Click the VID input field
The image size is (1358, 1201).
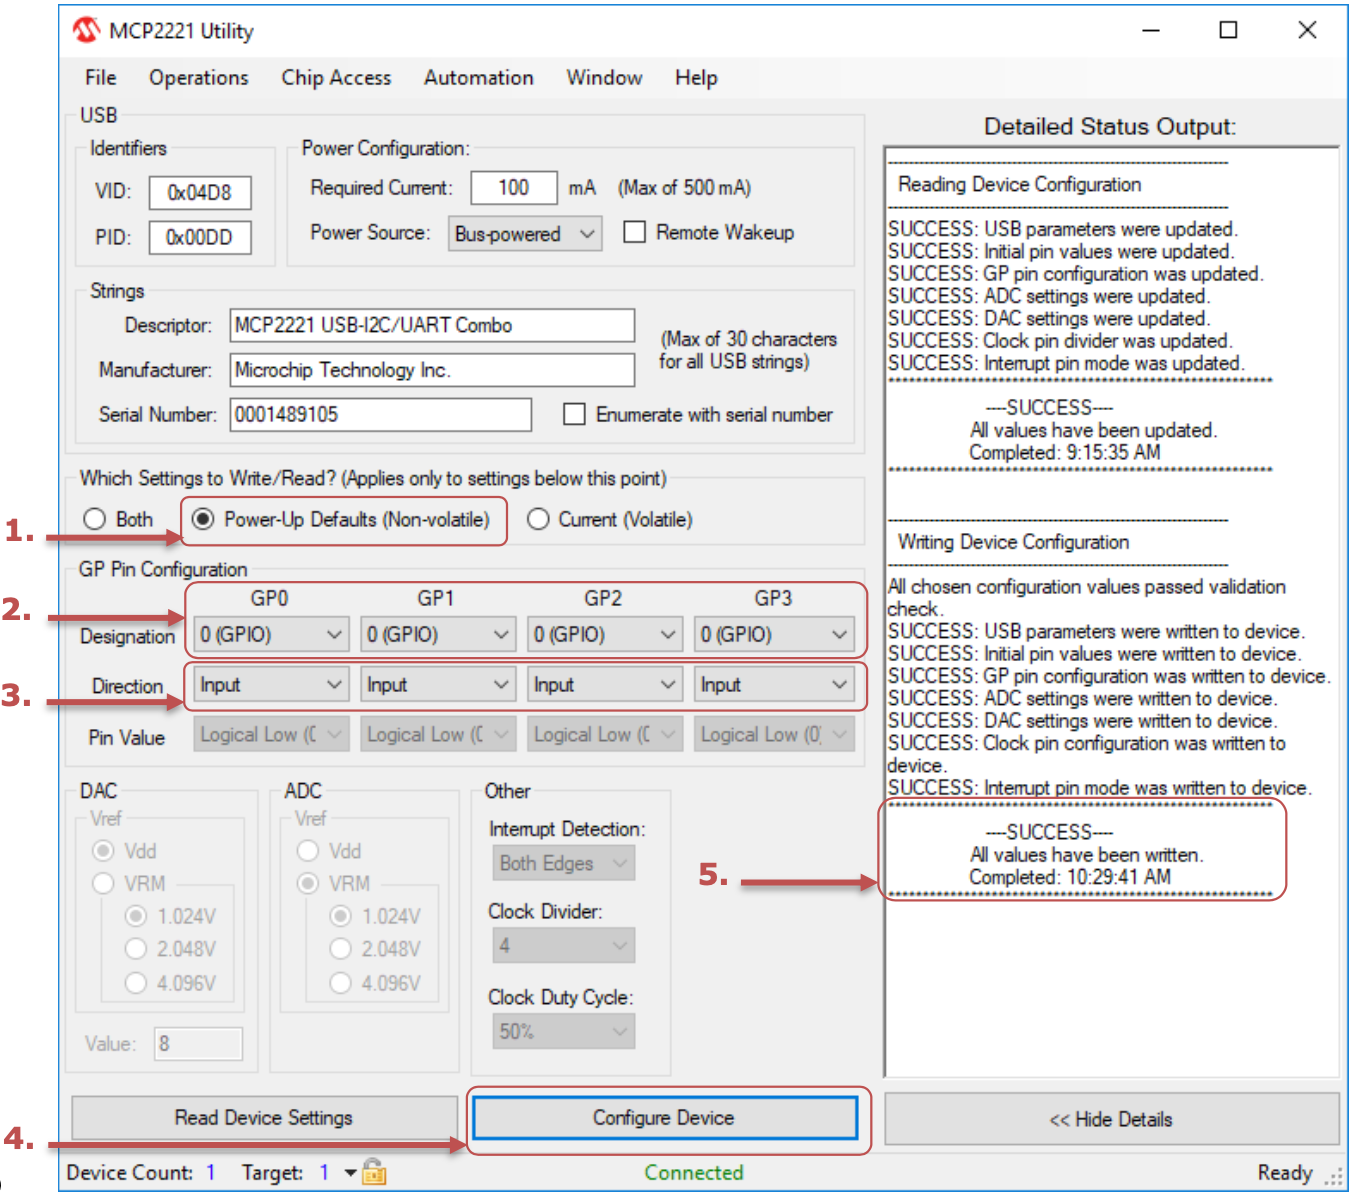[x=200, y=192]
